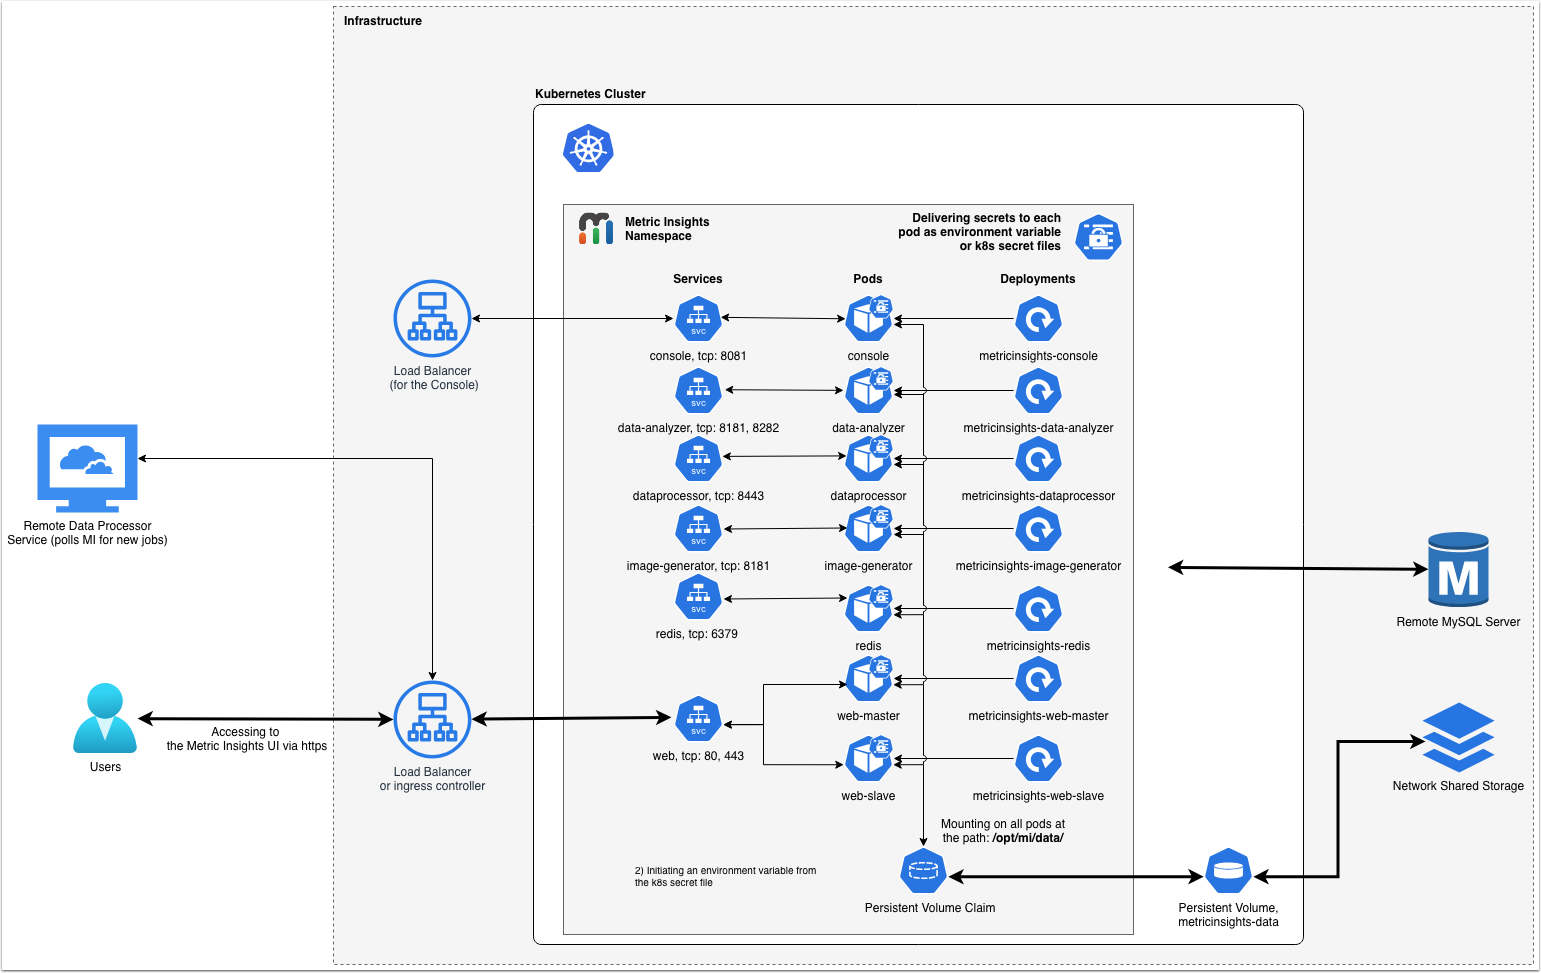The height and width of the screenshot is (973, 1541).
Task: Click the "metricinsights-web-slave" deployment label
Action: click(1038, 796)
